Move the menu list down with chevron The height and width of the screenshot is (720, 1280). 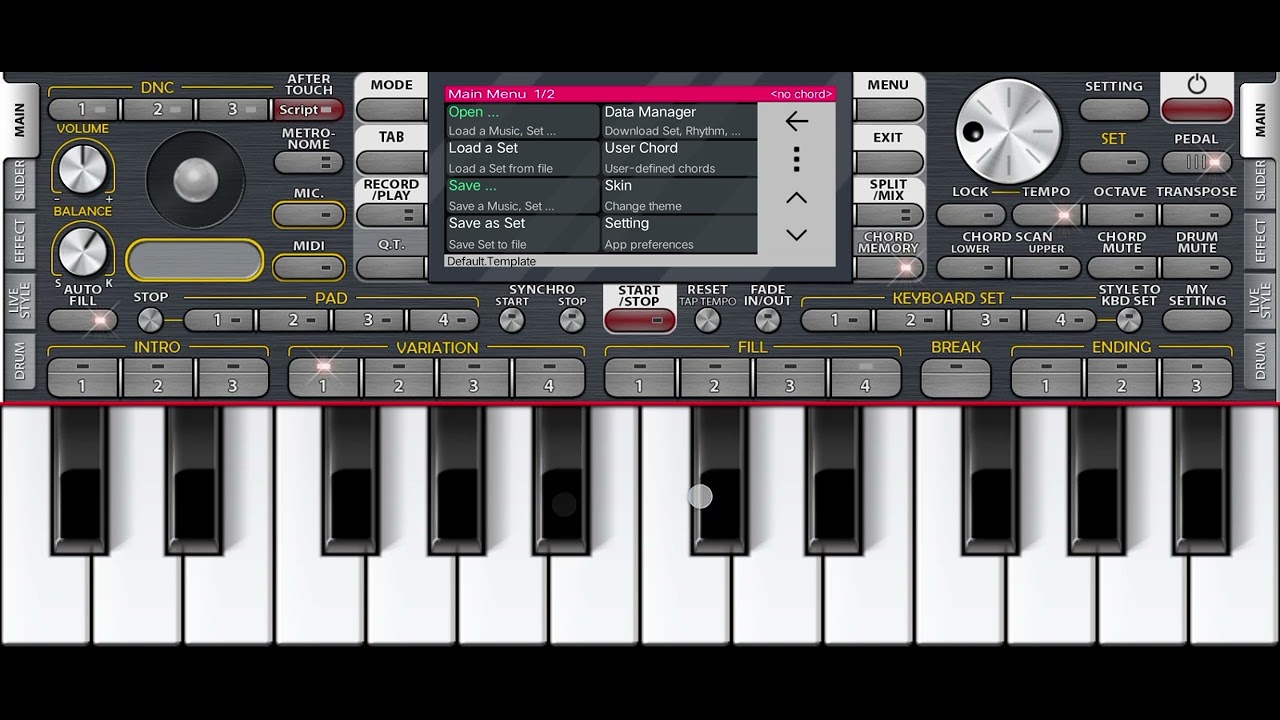point(797,235)
